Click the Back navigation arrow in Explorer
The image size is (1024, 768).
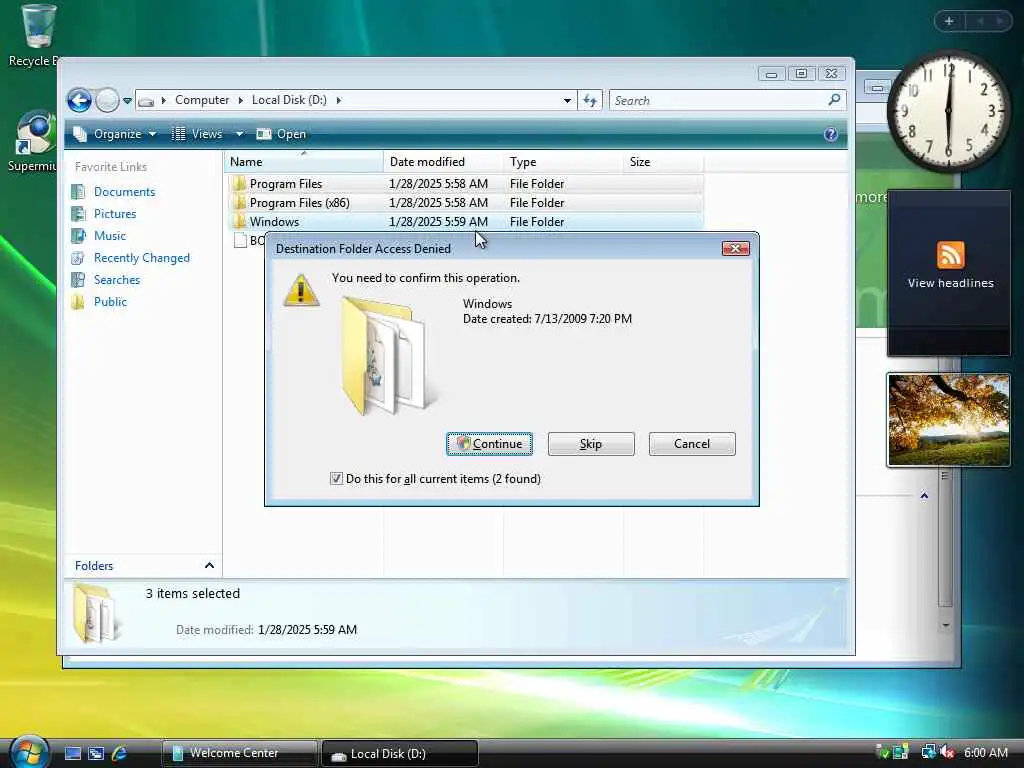coord(80,101)
